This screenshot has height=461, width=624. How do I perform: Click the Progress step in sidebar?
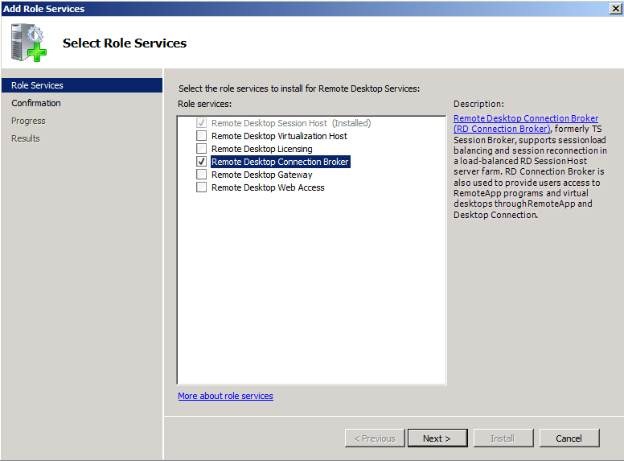28,121
